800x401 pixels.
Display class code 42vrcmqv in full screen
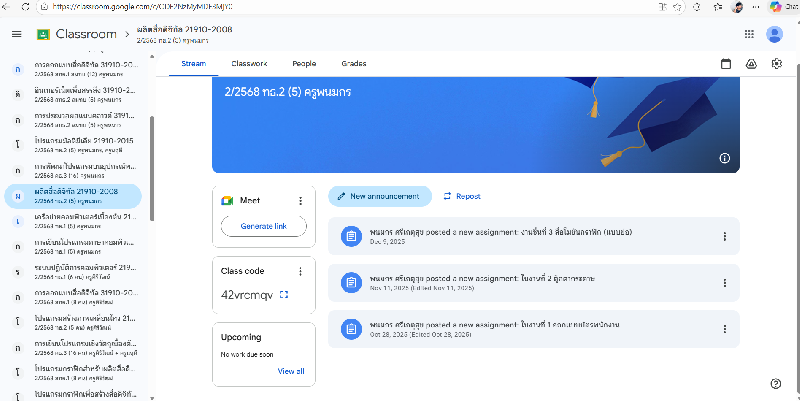[284, 294]
